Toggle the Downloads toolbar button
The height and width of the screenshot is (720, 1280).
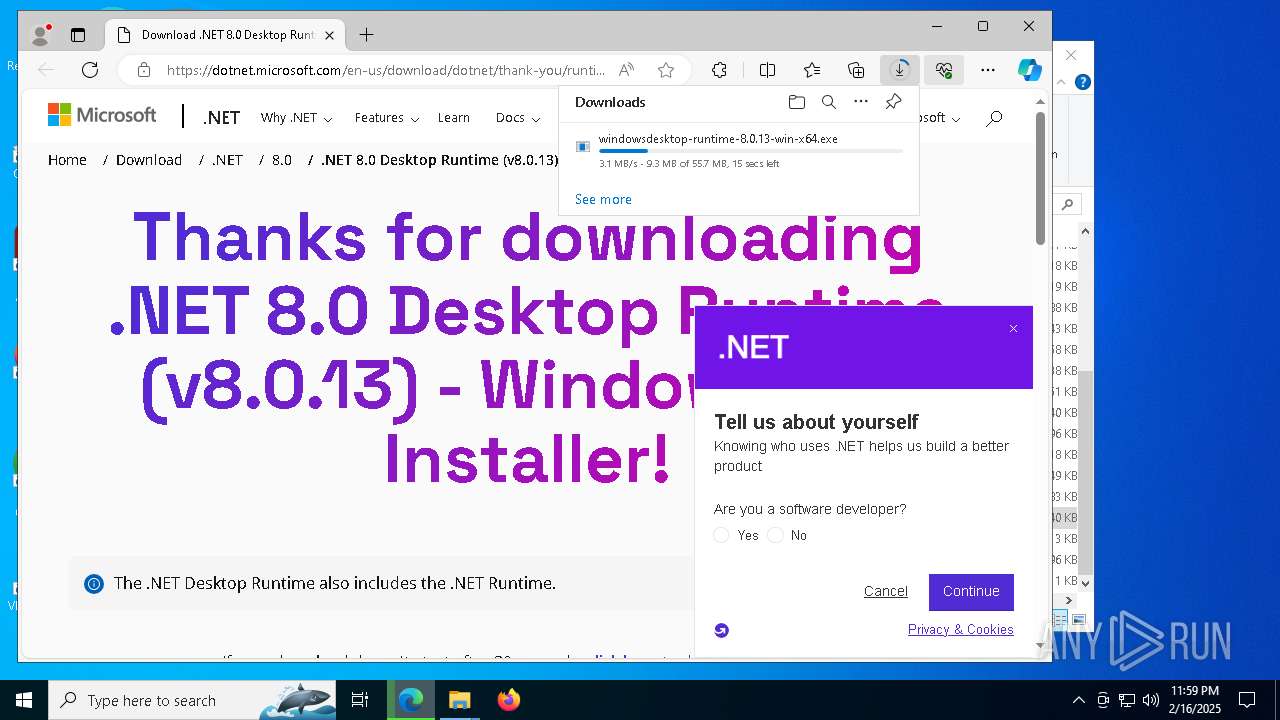pyautogui.click(x=899, y=70)
